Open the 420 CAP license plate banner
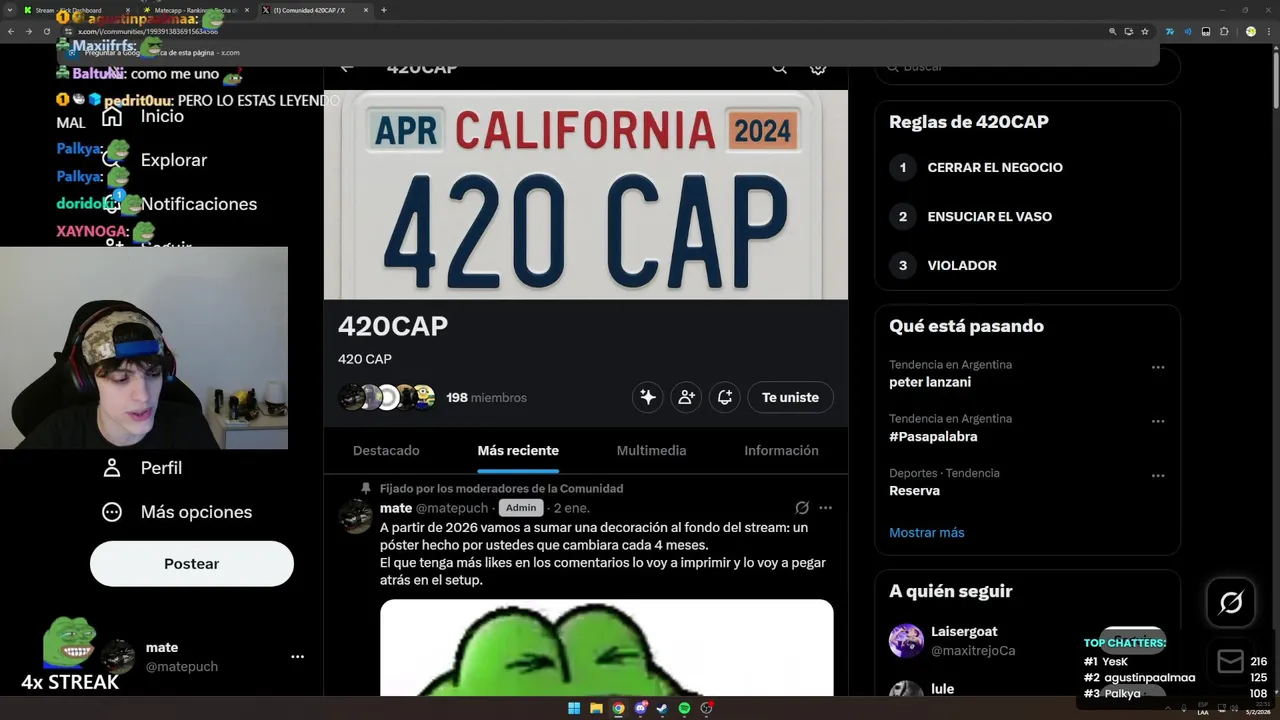The image size is (1280, 720). tap(586, 195)
